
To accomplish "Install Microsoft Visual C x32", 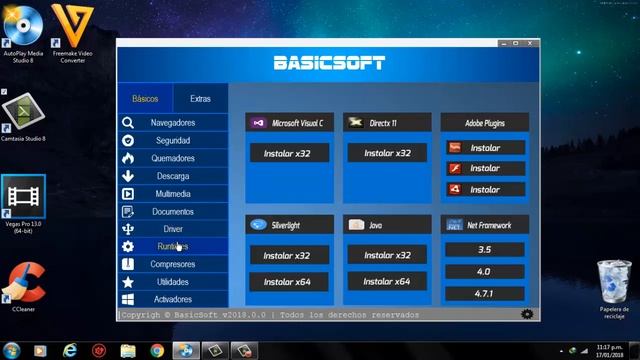I will point(289,153).
